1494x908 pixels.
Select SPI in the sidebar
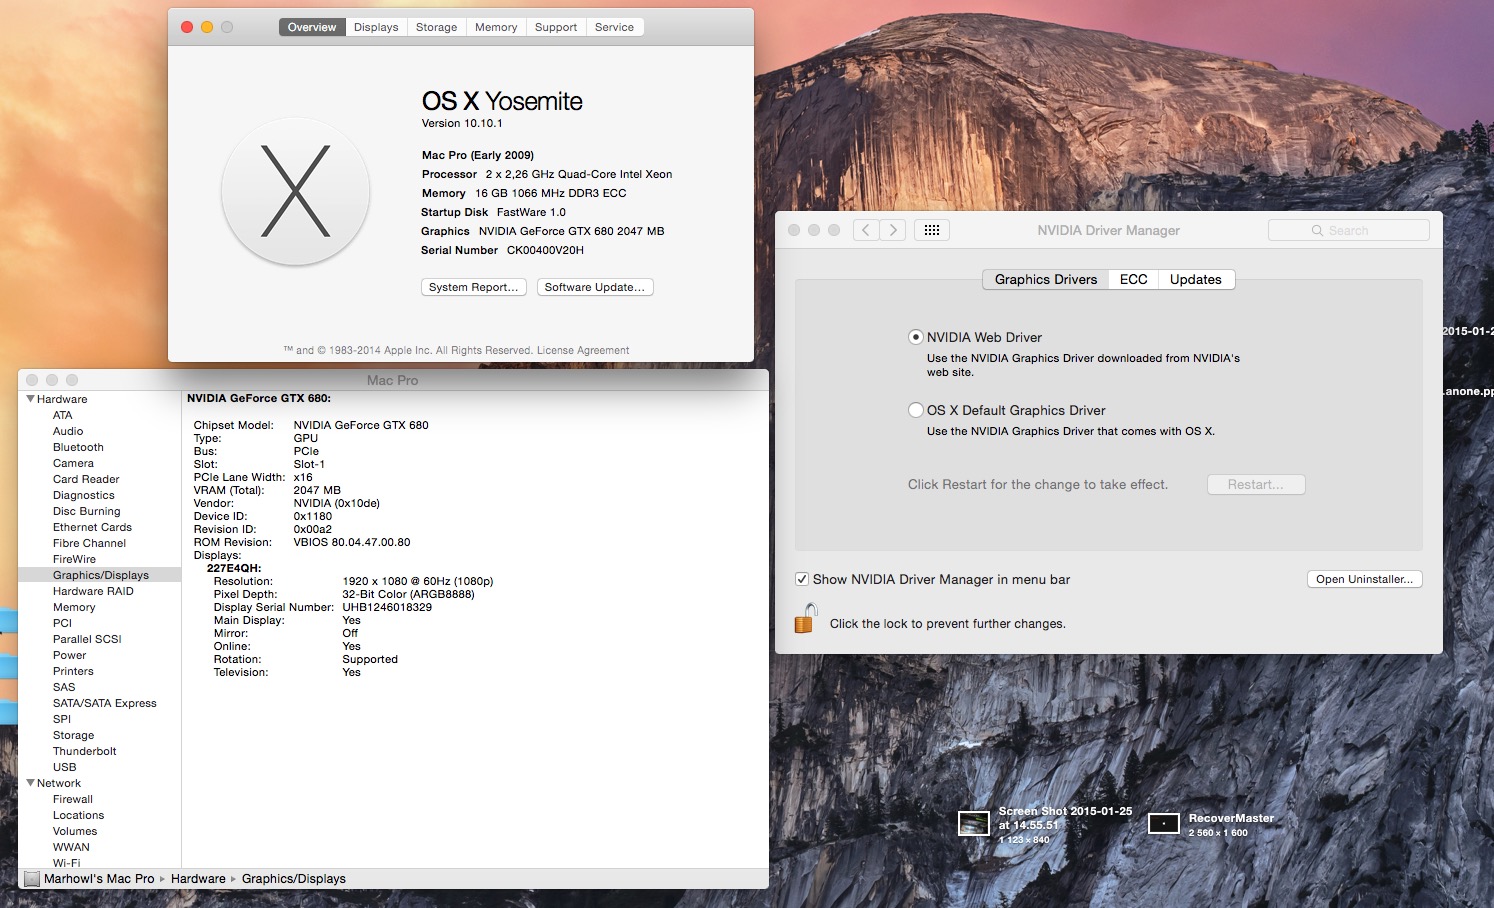click(62, 719)
